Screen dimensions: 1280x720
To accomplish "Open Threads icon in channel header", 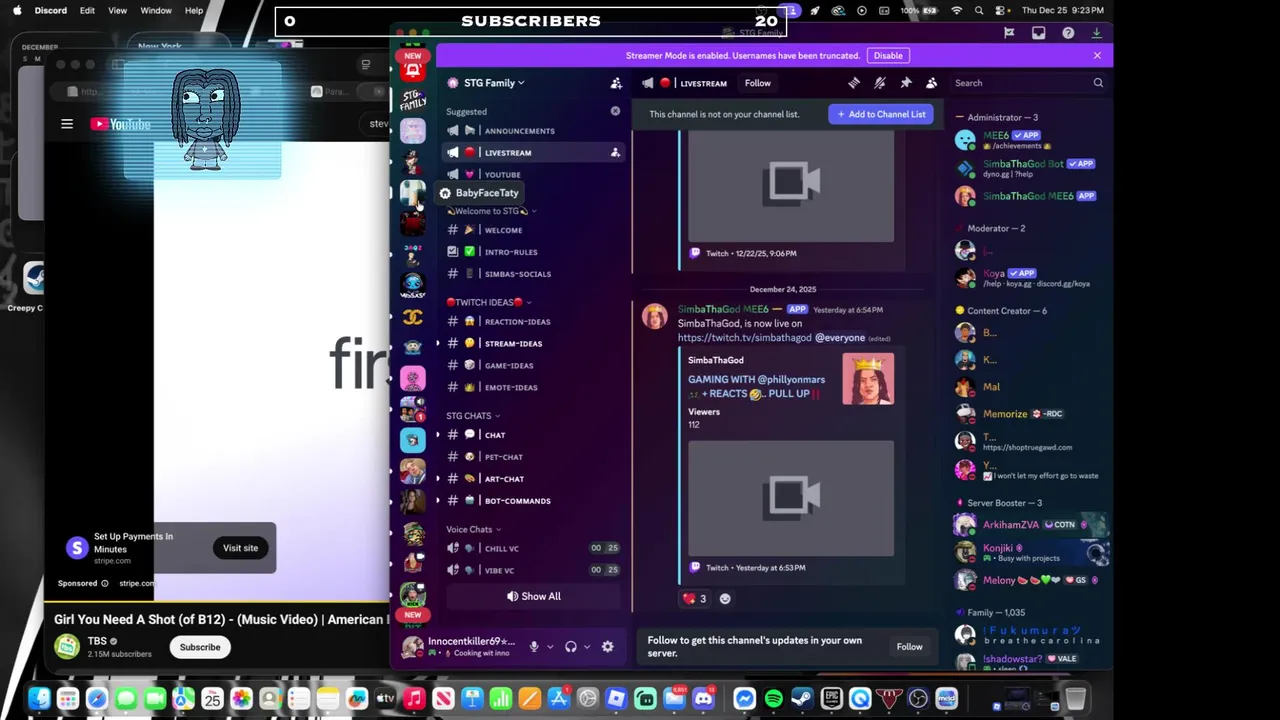I will point(854,83).
